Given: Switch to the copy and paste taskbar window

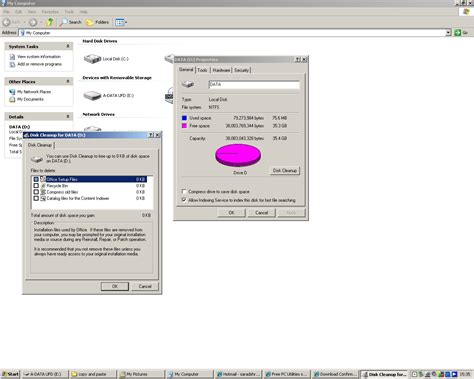Looking at the screenshot, I should (93, 374).
